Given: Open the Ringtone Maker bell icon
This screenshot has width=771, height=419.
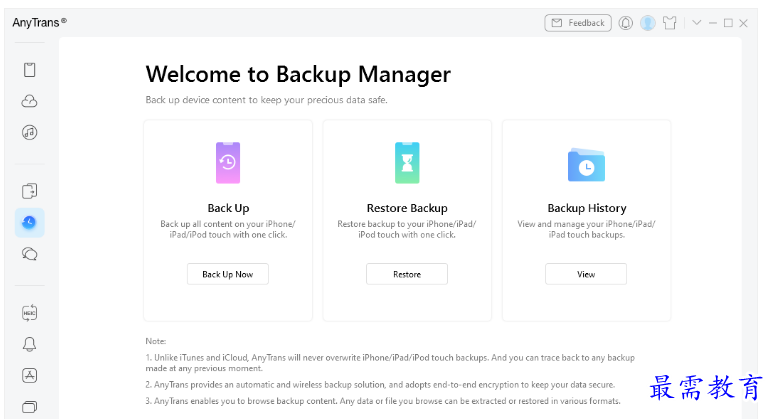Looking at the screenshot, I should pos(30,344).
